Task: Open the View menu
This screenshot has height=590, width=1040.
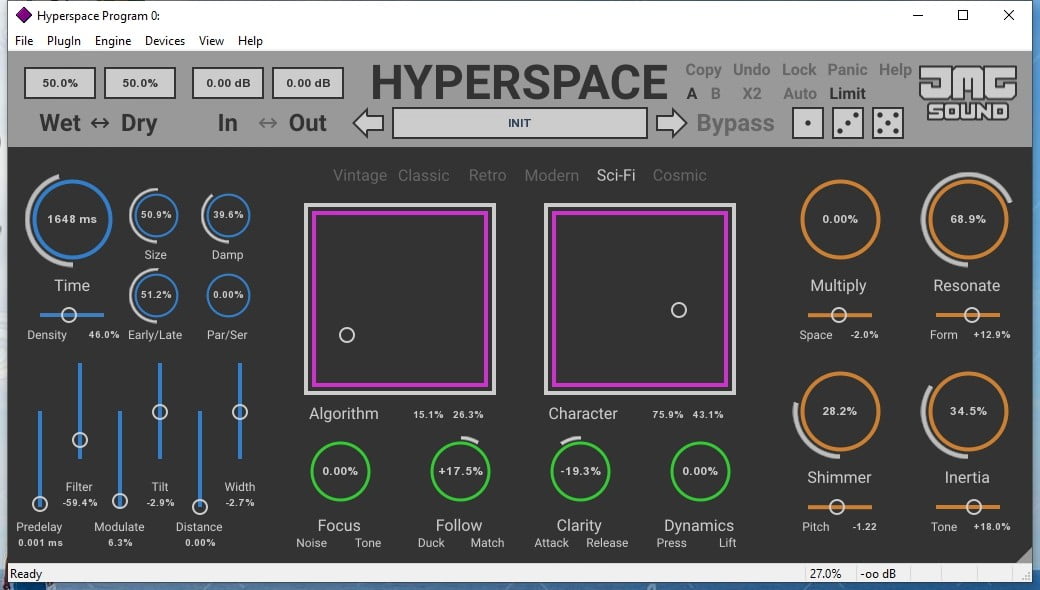Action: coord(211,40)
